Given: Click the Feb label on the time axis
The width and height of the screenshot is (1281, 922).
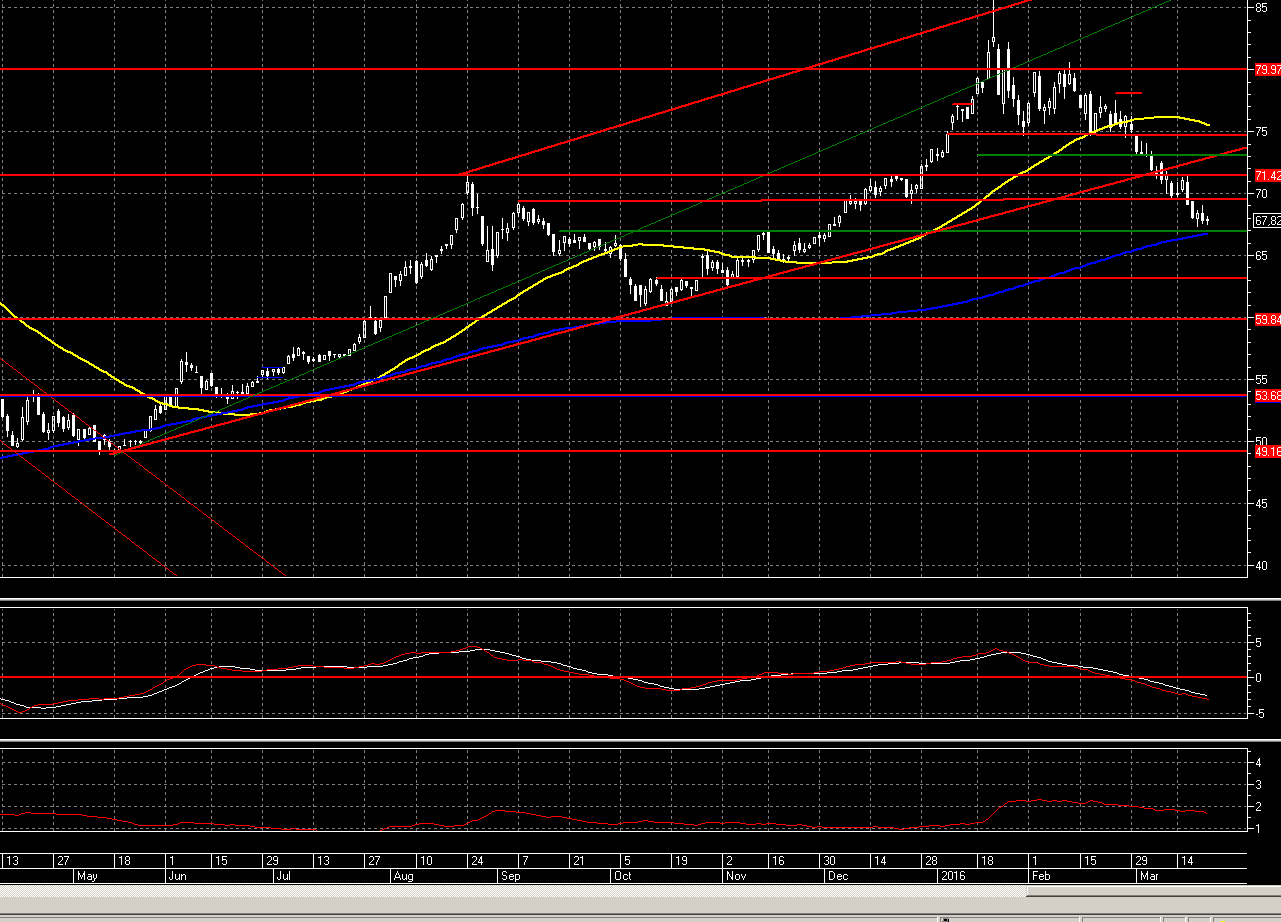Looking at the screenshot, I should tap(1042, 875).
